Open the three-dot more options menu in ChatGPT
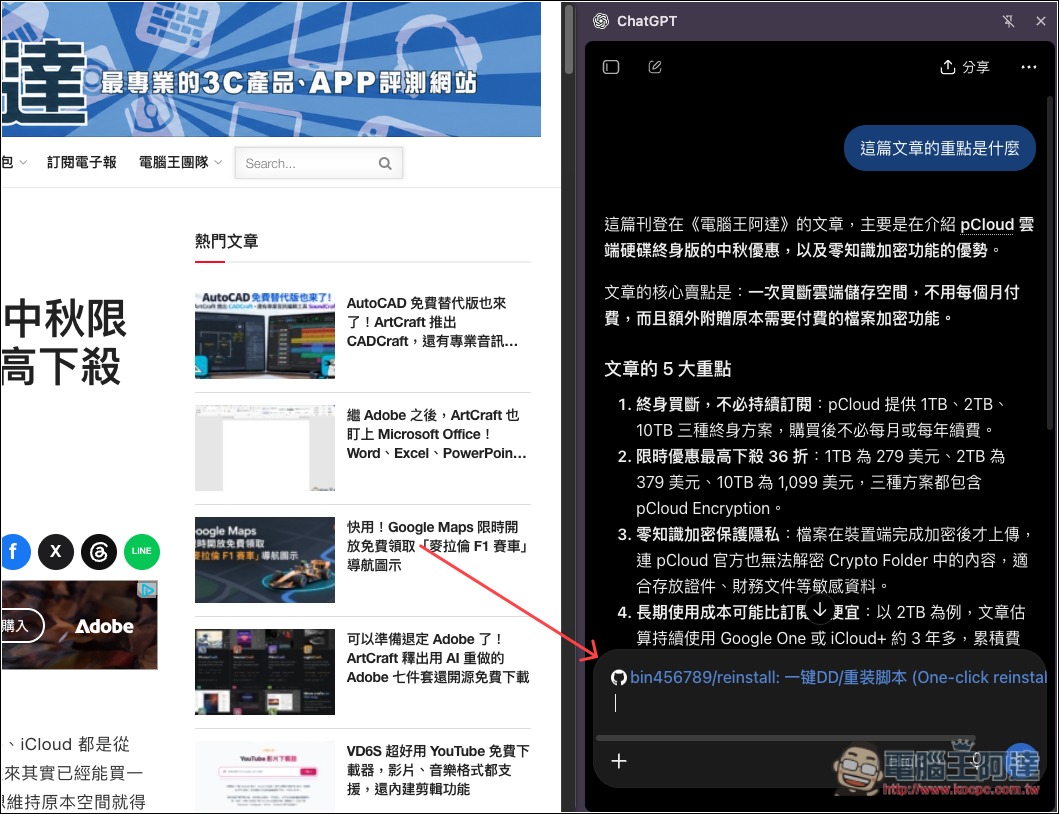The image size is (1059, 814). click(1029, 67)
